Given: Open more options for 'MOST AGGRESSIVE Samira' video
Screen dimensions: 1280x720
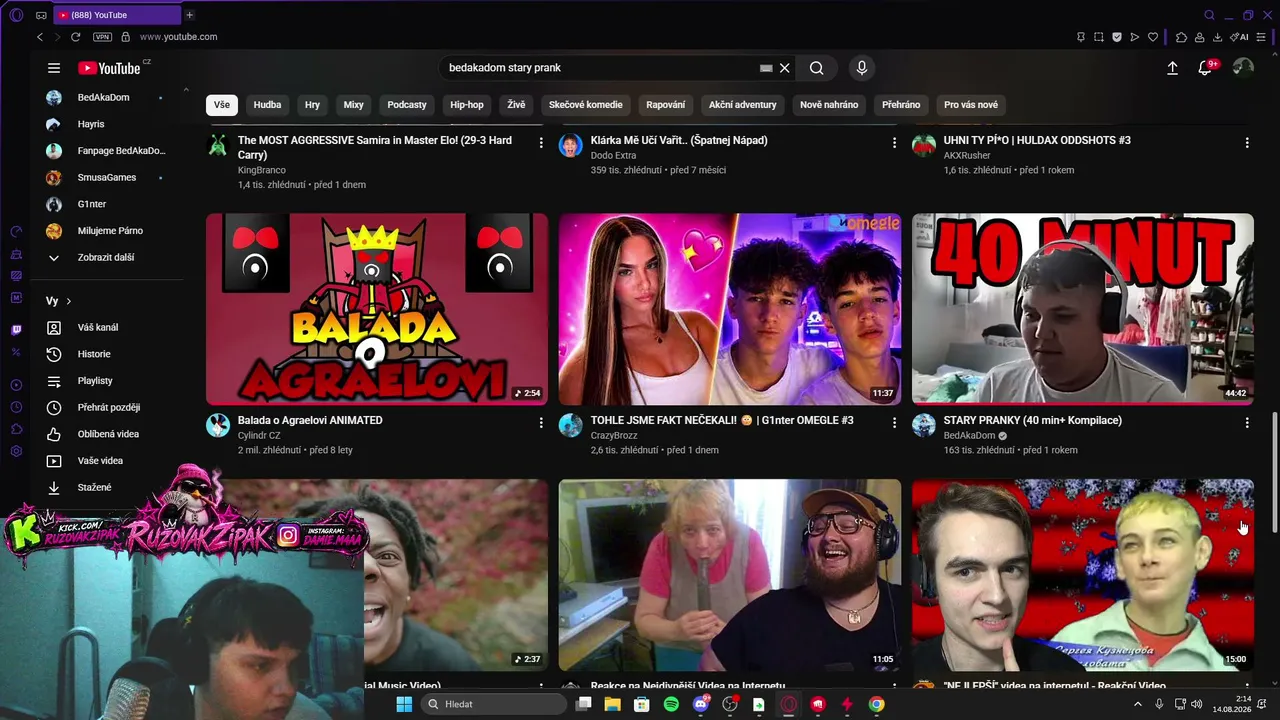Looking at the screenshot, I should click(541, 143).
